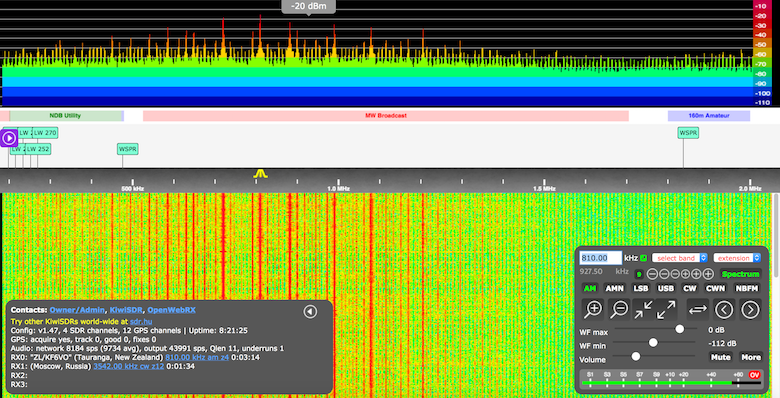
Task: Click the double-headed horizontal arrow icon
Action: click(697, 309)
